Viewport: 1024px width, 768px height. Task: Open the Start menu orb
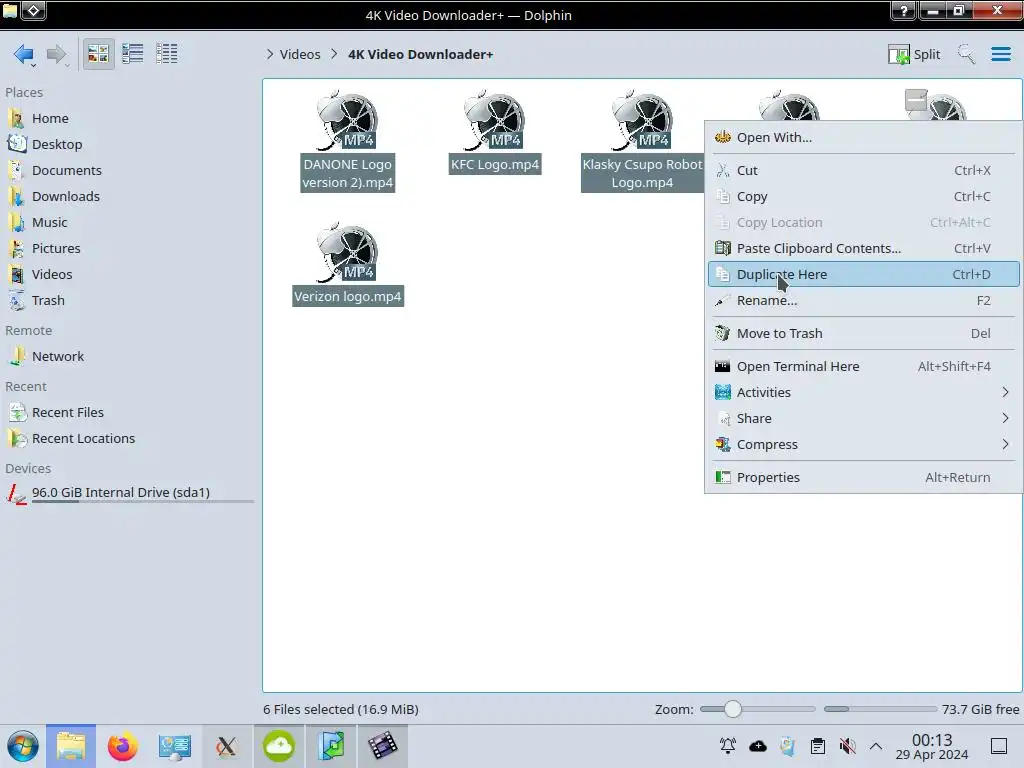22,746
